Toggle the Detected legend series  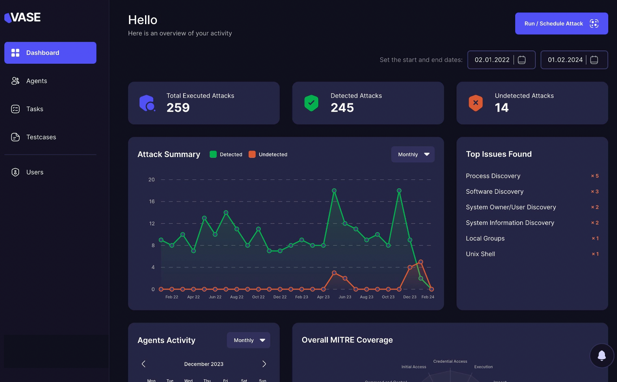(x=226, y=155)
